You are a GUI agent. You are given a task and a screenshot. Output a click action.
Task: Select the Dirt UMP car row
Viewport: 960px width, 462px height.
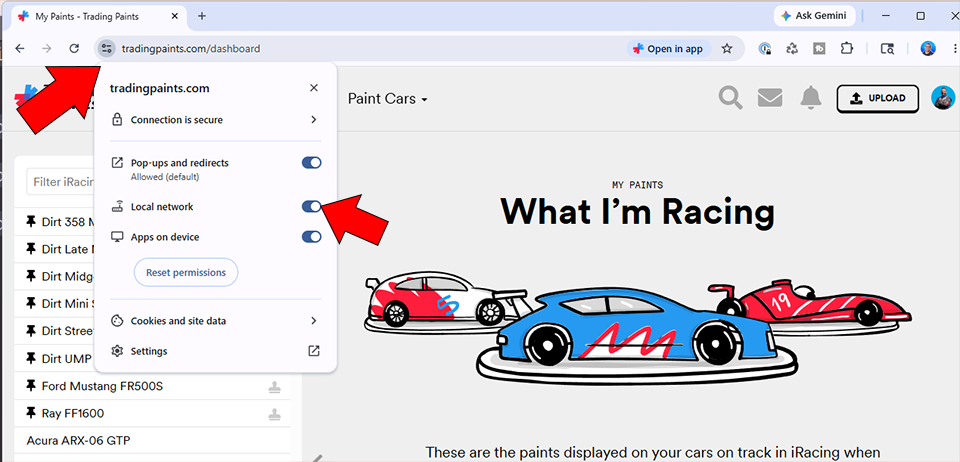click(x=55, y=359)
